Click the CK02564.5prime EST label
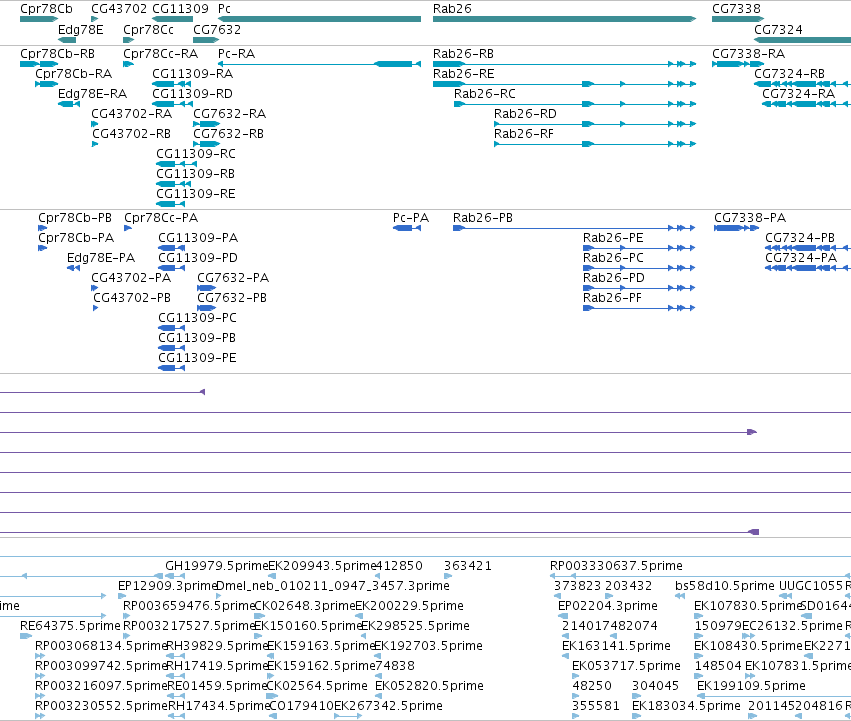 pos(317,686)
